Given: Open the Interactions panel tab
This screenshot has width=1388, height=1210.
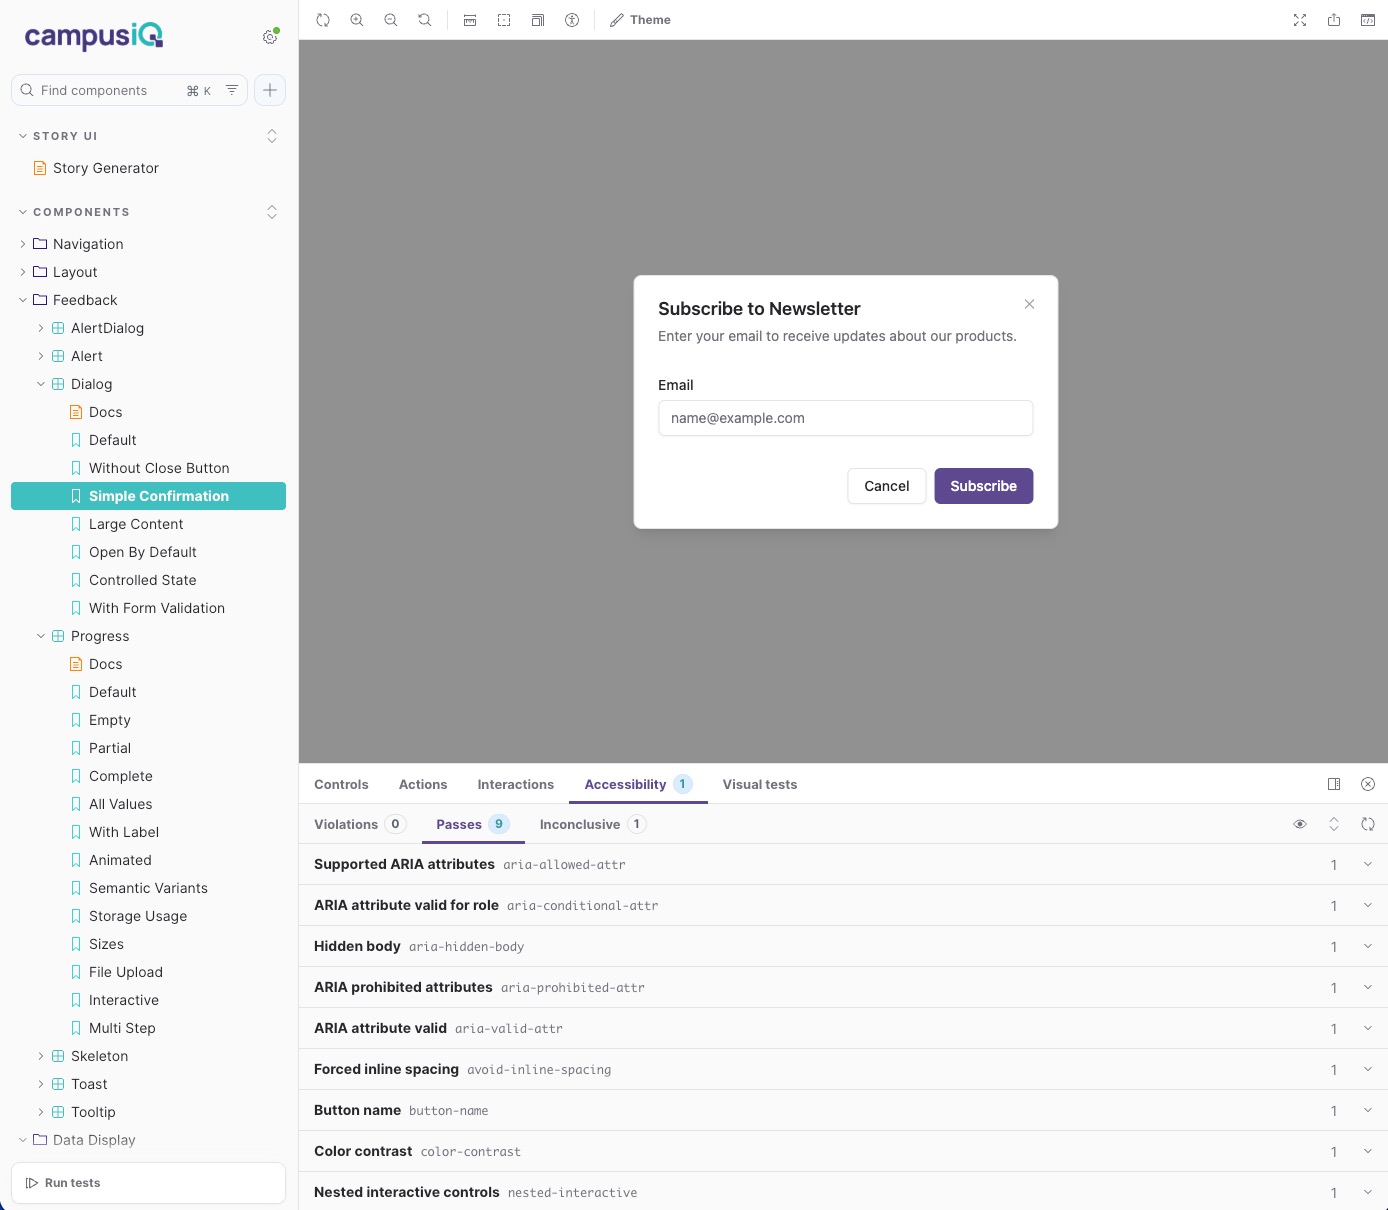Looking at the screenshot, I should pyautogui.click(x=515, y=784).
